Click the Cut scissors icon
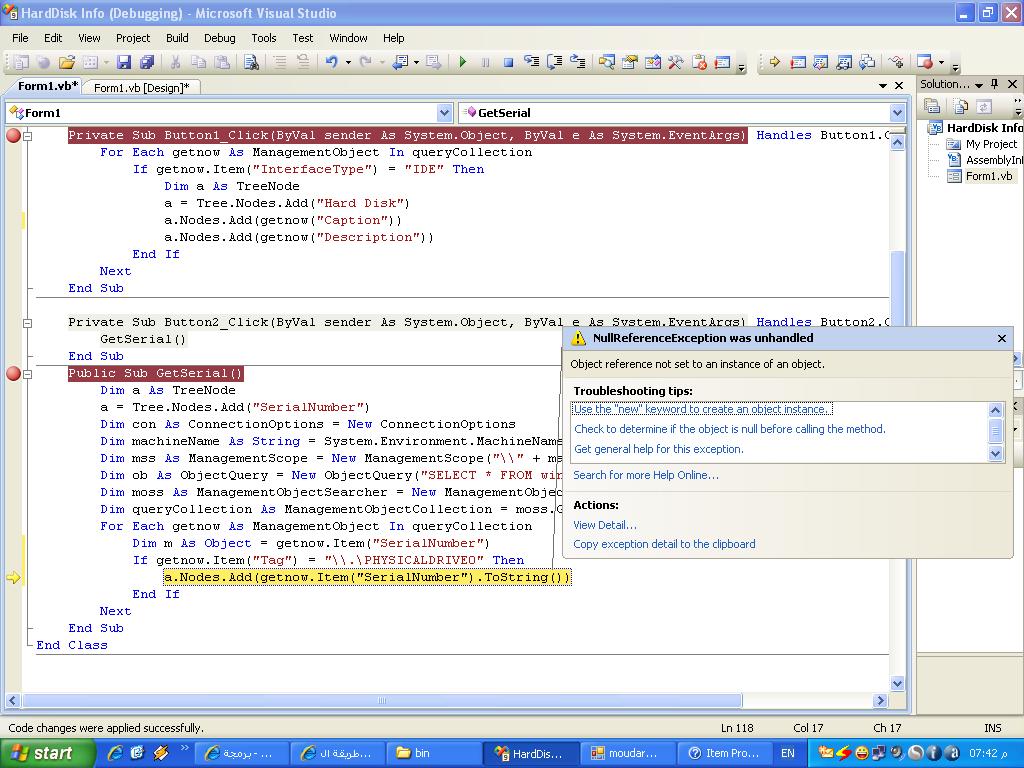The image size is (1024, 768). tap(175, 62)
